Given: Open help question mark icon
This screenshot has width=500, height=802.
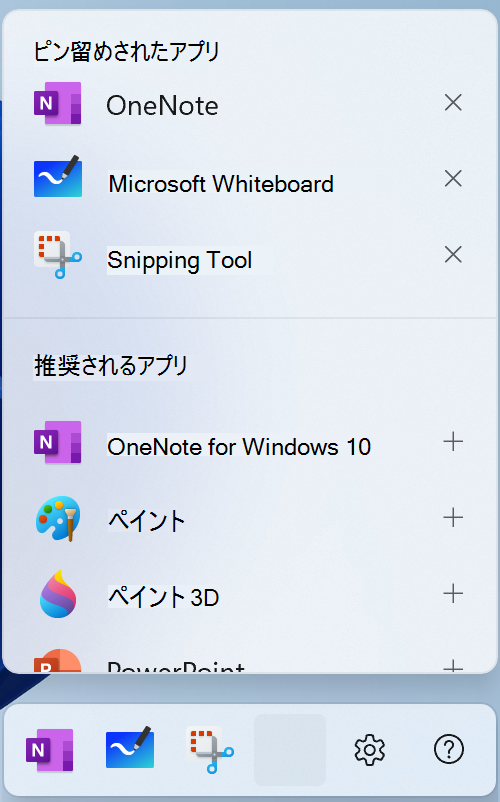Looking at the screenshot, I should click(x=449, y=749).
